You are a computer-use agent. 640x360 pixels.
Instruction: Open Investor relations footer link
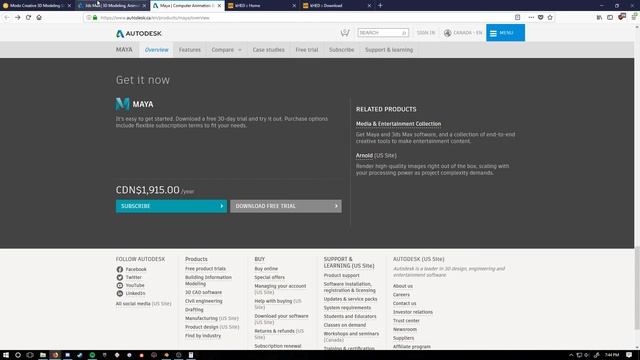click(x=413, y=312)
